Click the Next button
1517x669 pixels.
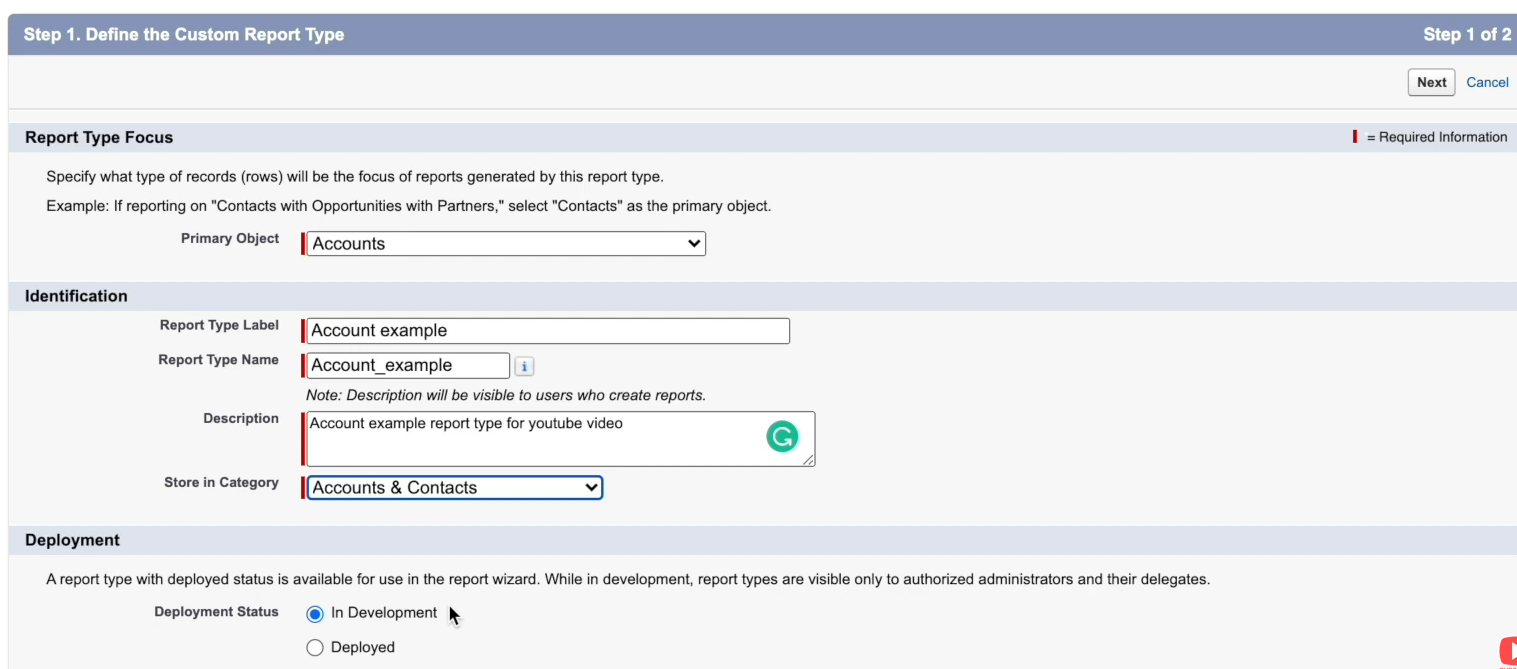(1430, 82)
